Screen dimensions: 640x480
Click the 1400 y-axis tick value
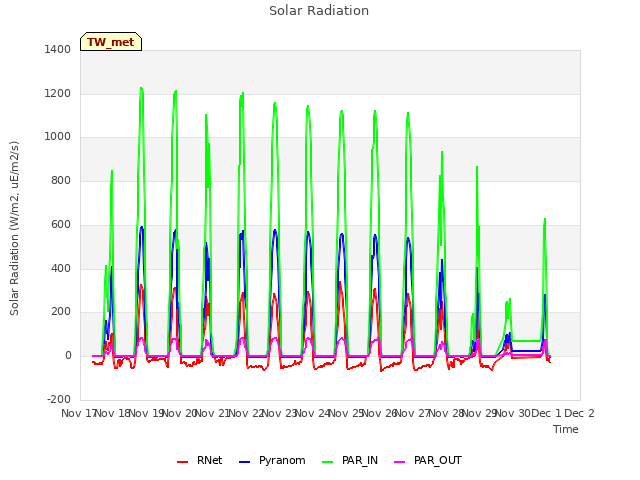(58, 50)
